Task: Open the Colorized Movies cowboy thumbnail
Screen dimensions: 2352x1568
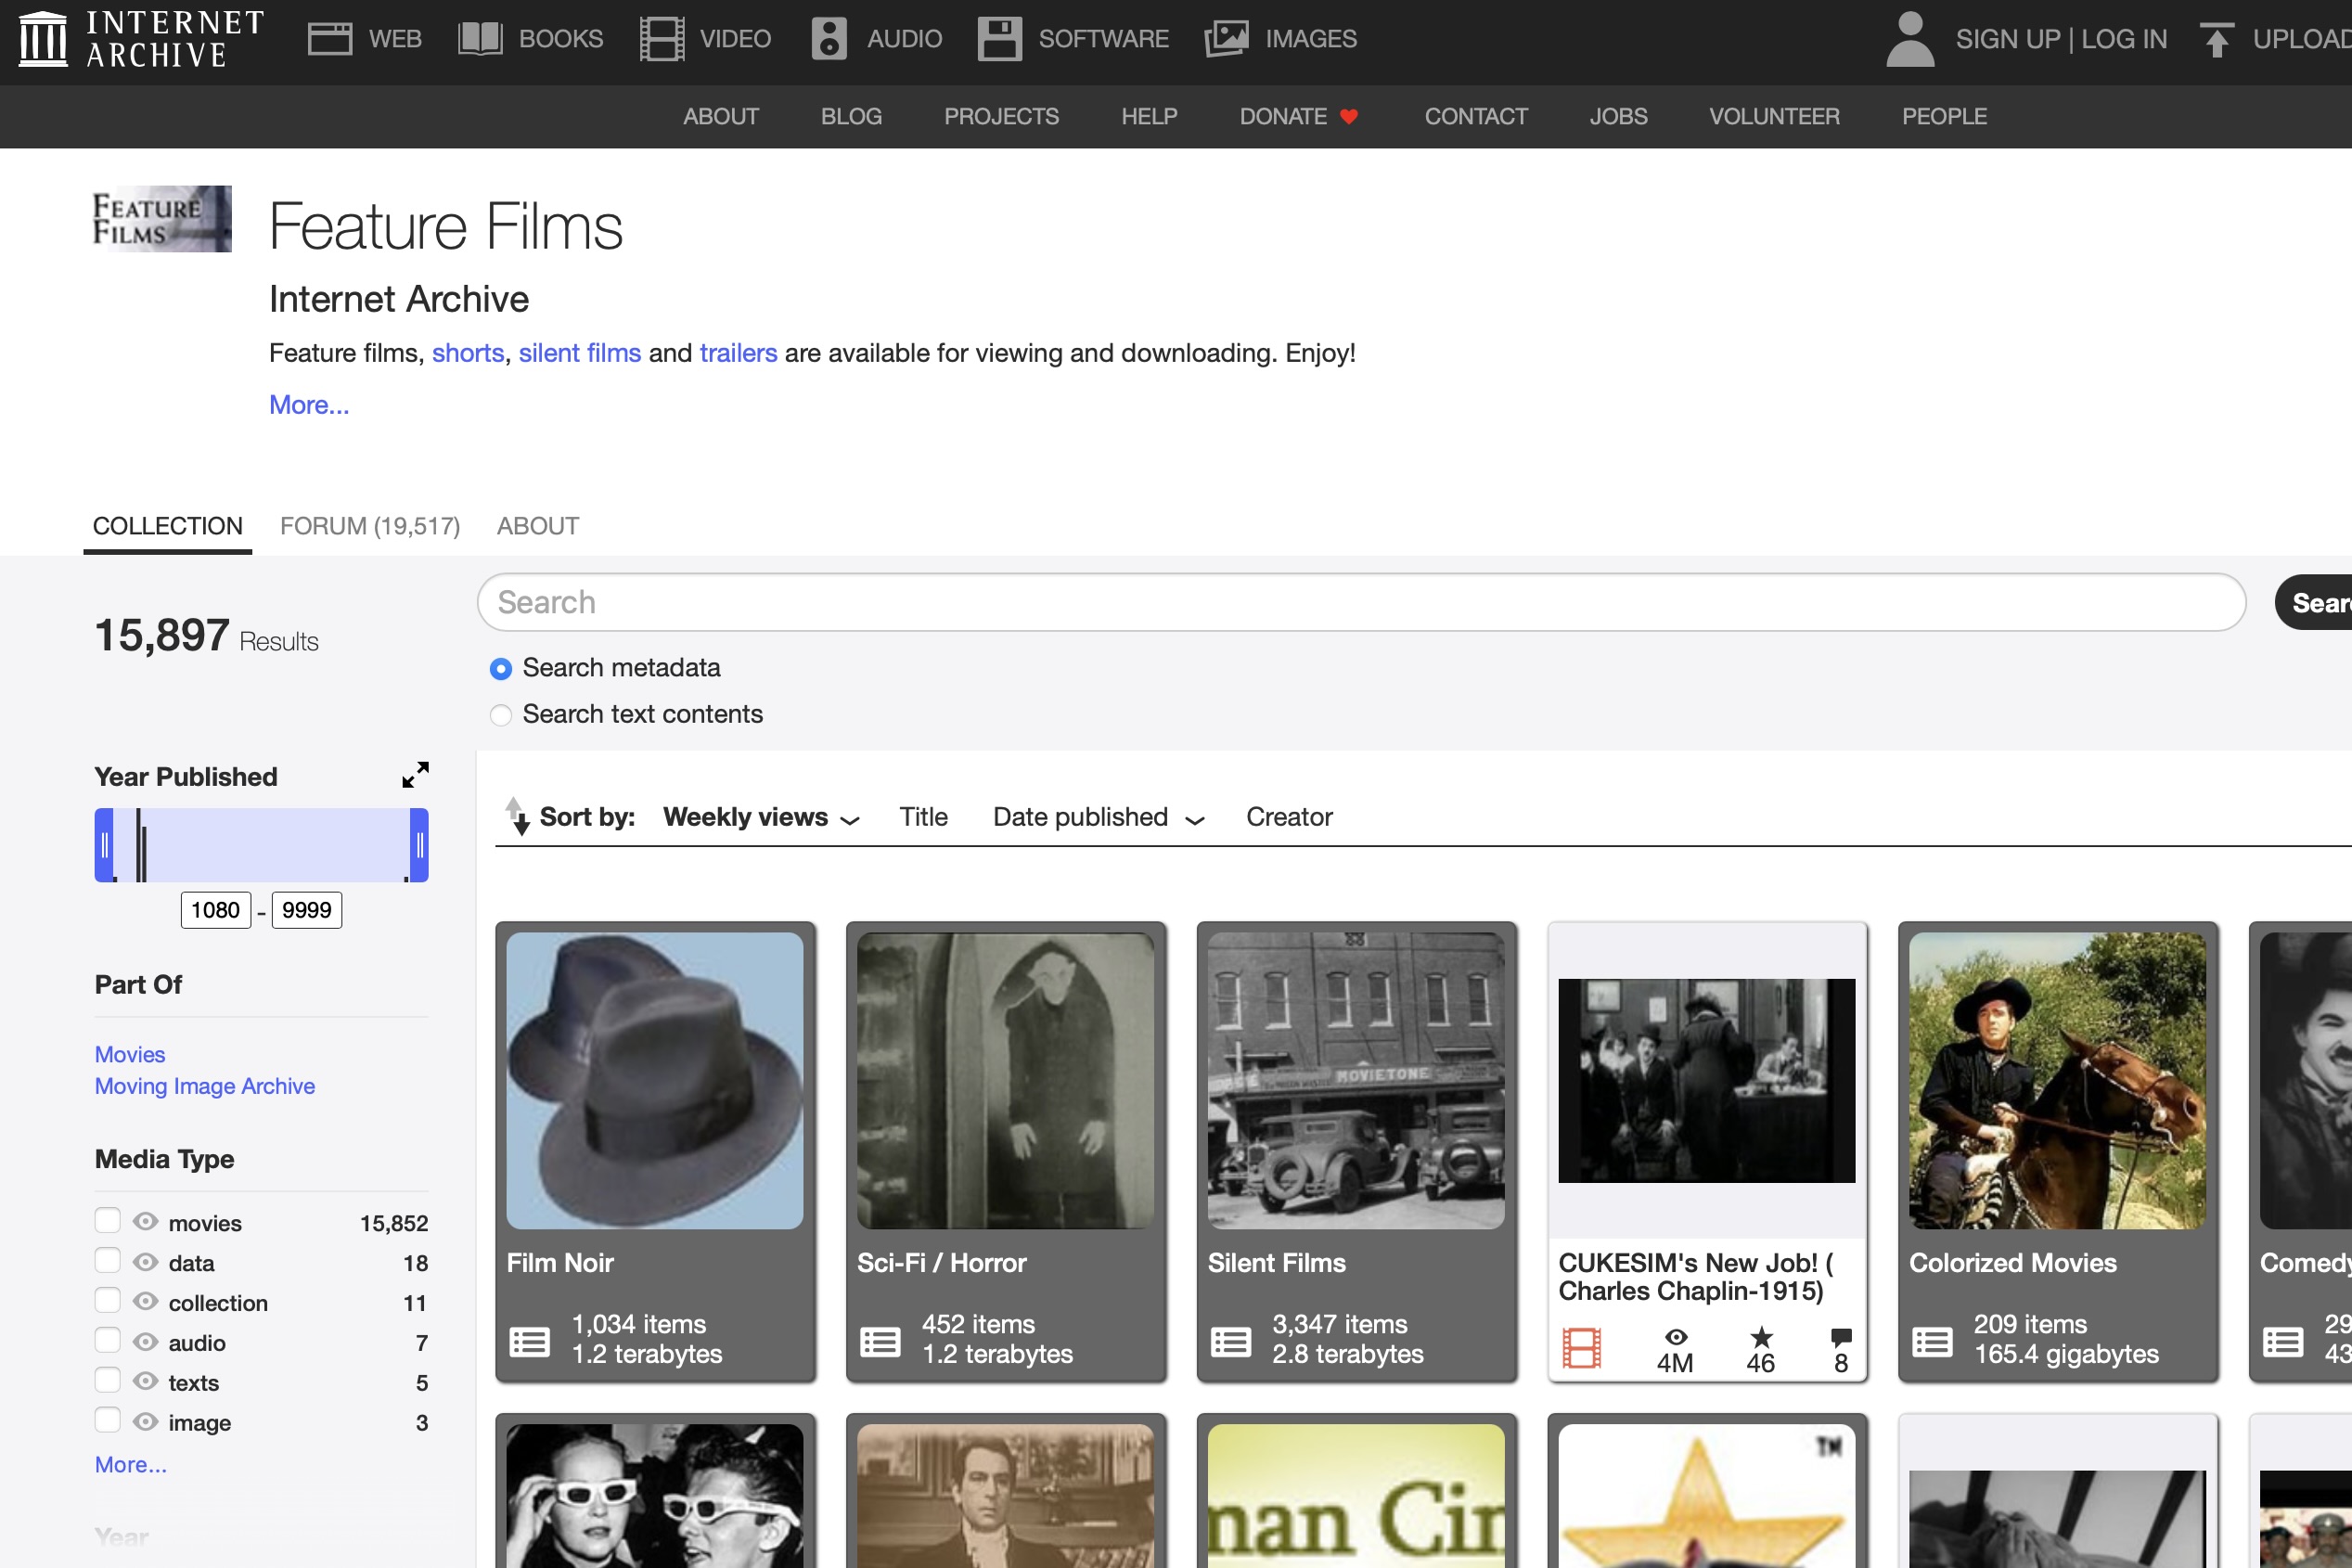Action: 2057,1081
